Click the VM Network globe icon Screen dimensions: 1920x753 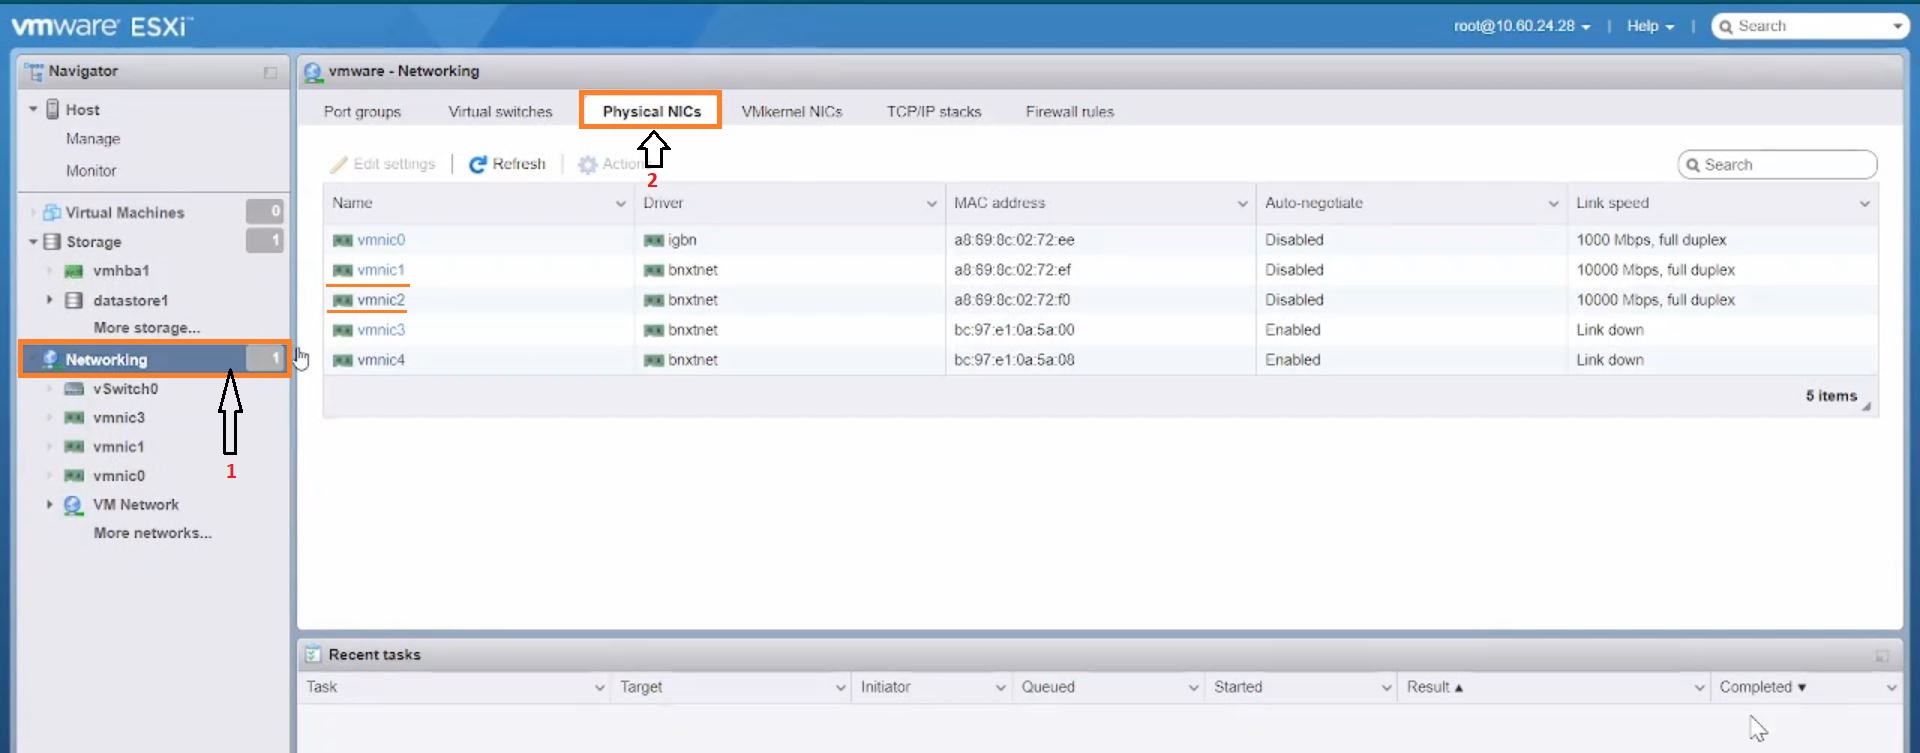(x=73, y=505)
